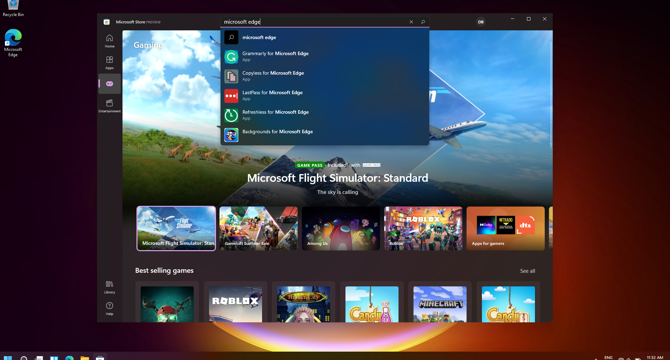Open Microsoft Edge desktop shortcut

click(13, 43)
